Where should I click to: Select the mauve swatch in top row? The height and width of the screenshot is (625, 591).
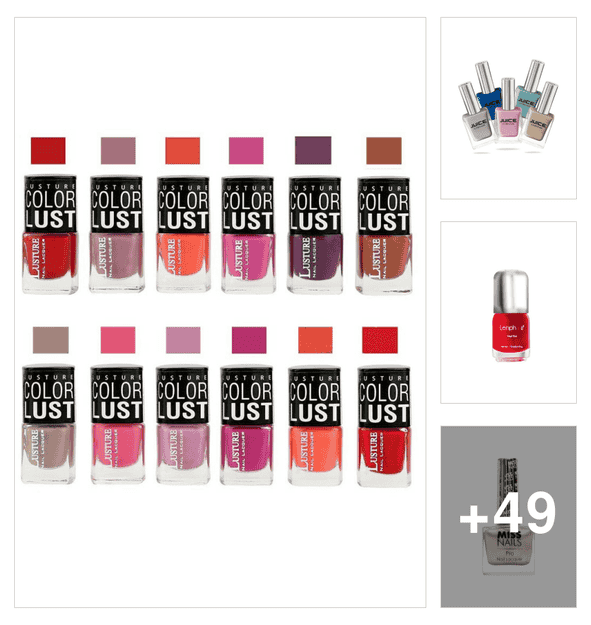tap(118, 151)
